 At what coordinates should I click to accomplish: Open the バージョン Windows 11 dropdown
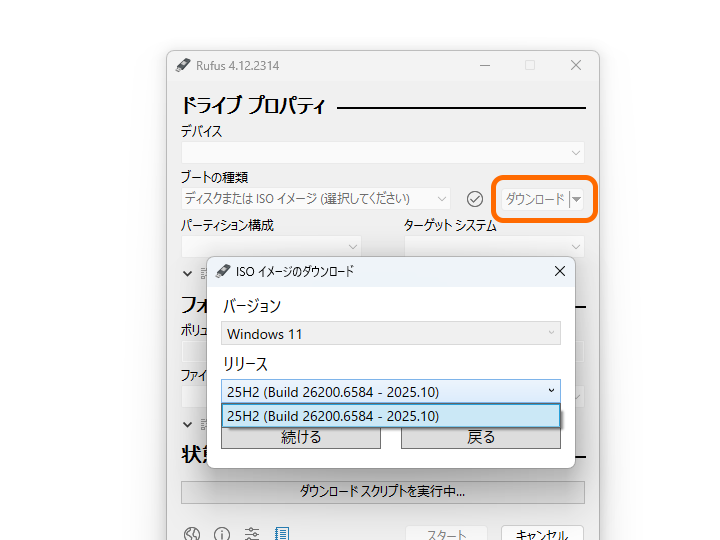pos(391,333)
